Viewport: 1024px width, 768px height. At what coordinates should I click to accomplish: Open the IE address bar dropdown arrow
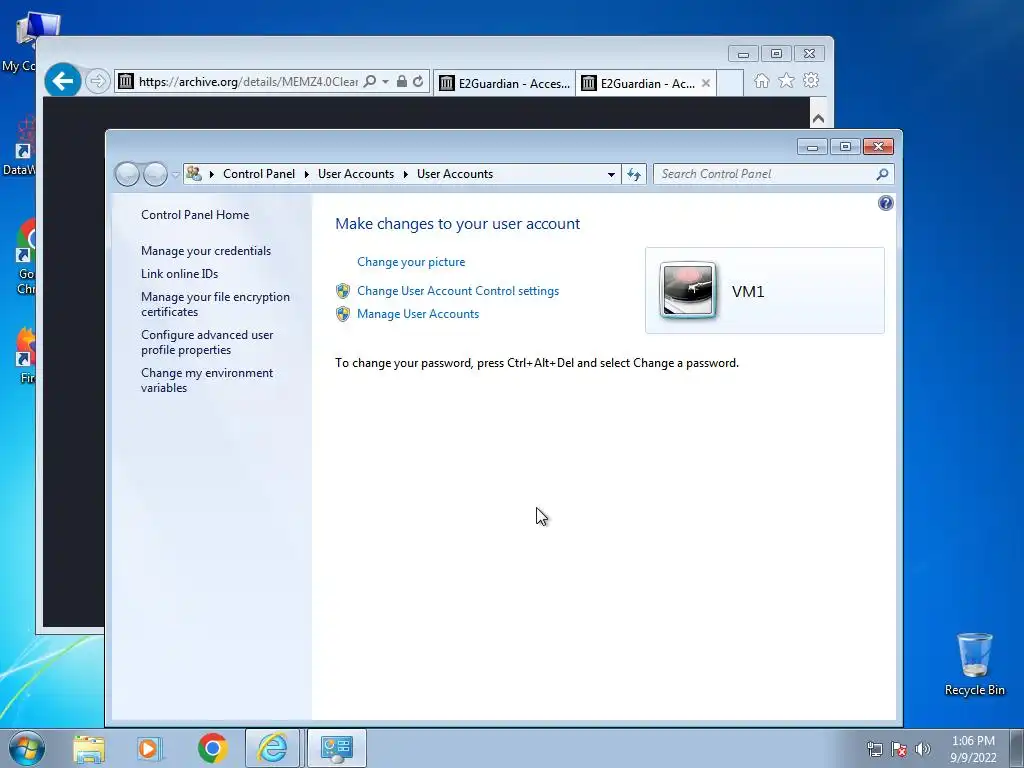pos(385,82)
